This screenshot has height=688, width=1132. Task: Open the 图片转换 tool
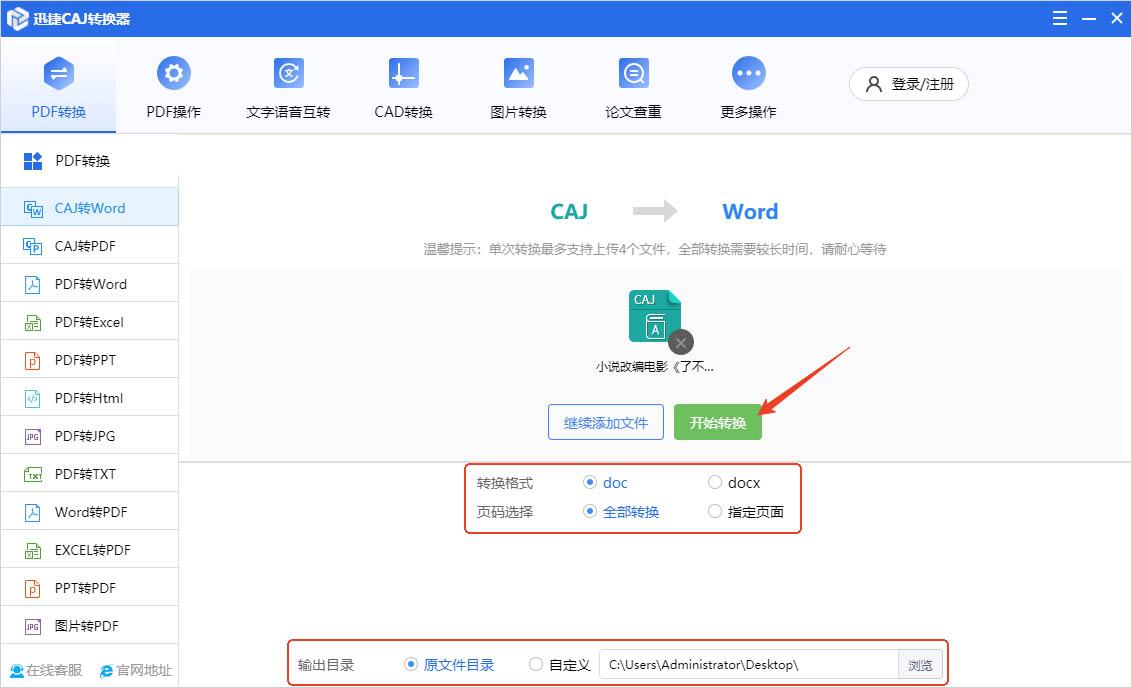(518, 85)
